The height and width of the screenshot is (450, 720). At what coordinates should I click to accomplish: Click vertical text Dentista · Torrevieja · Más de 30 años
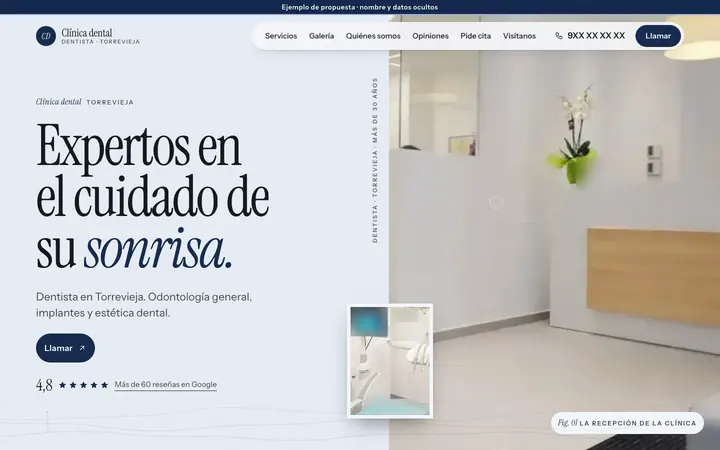coord(375,160)
